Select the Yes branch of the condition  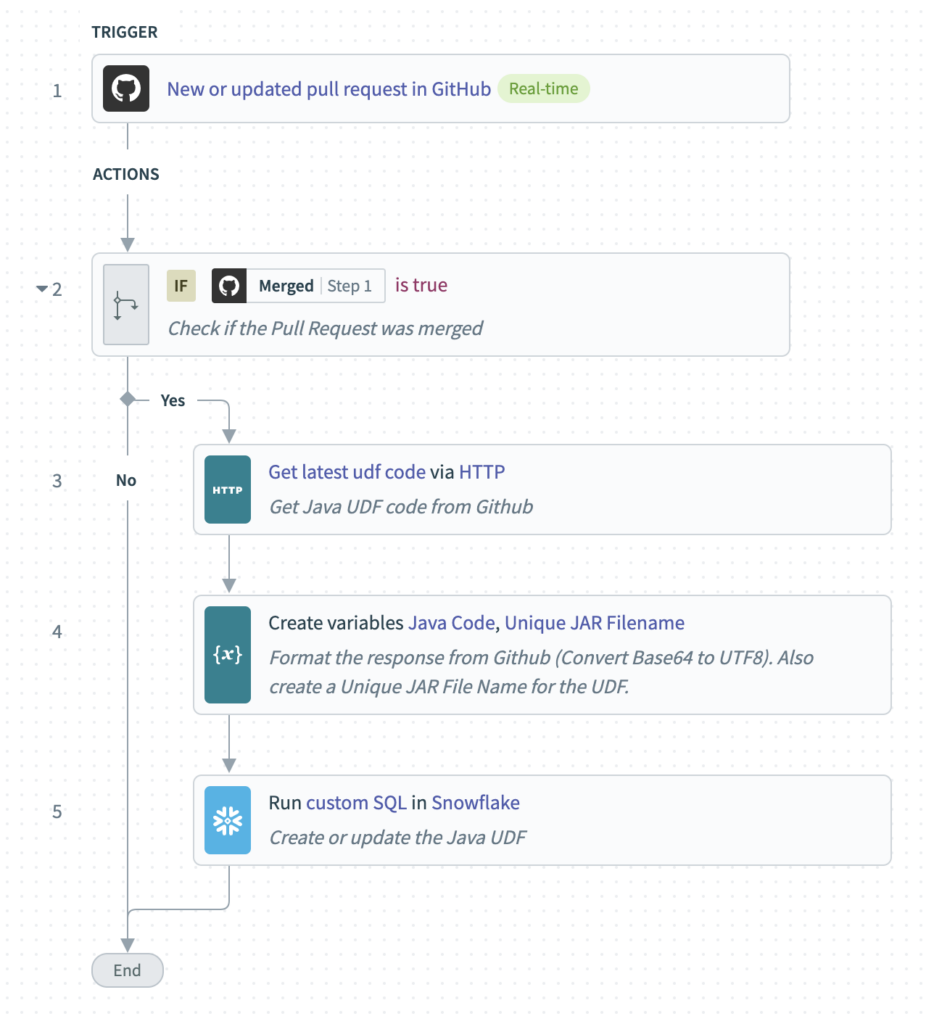point(172,400)
